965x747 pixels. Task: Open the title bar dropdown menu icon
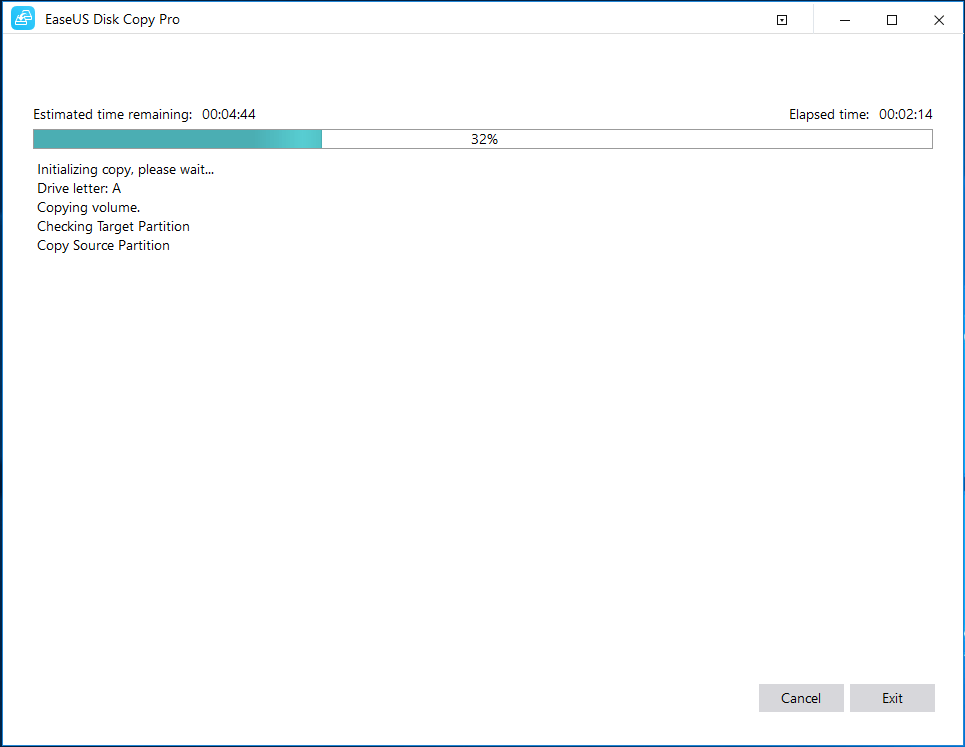click(782, 20)
